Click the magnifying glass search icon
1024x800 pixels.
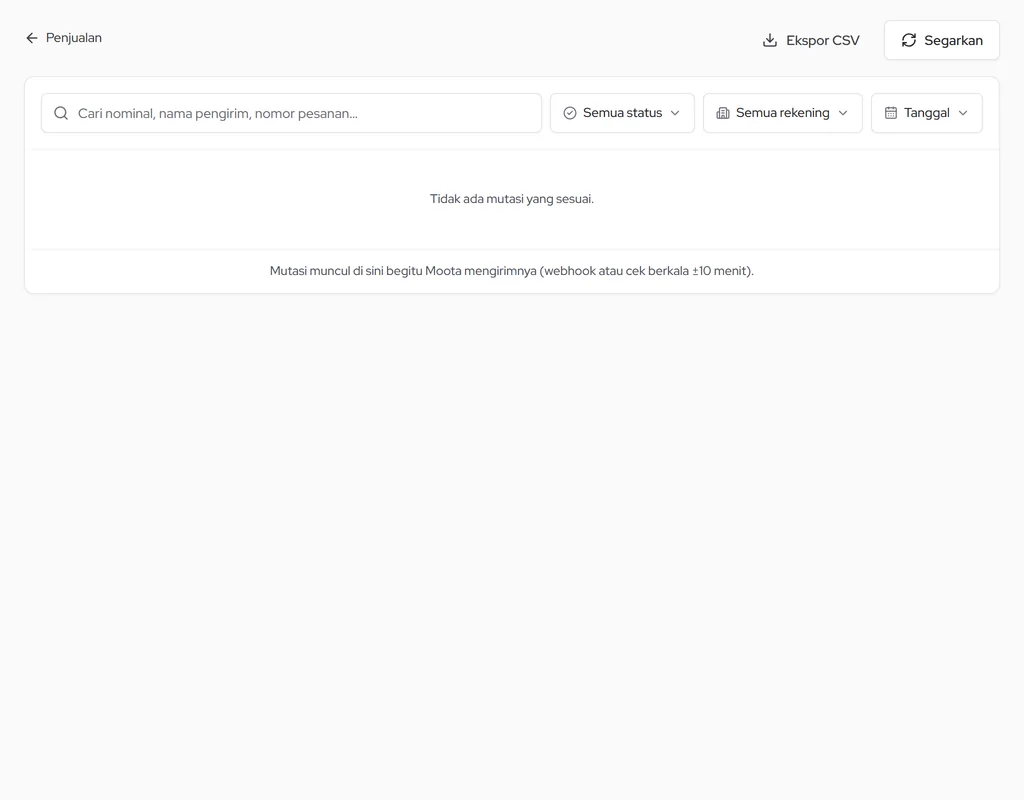[61, 113]
